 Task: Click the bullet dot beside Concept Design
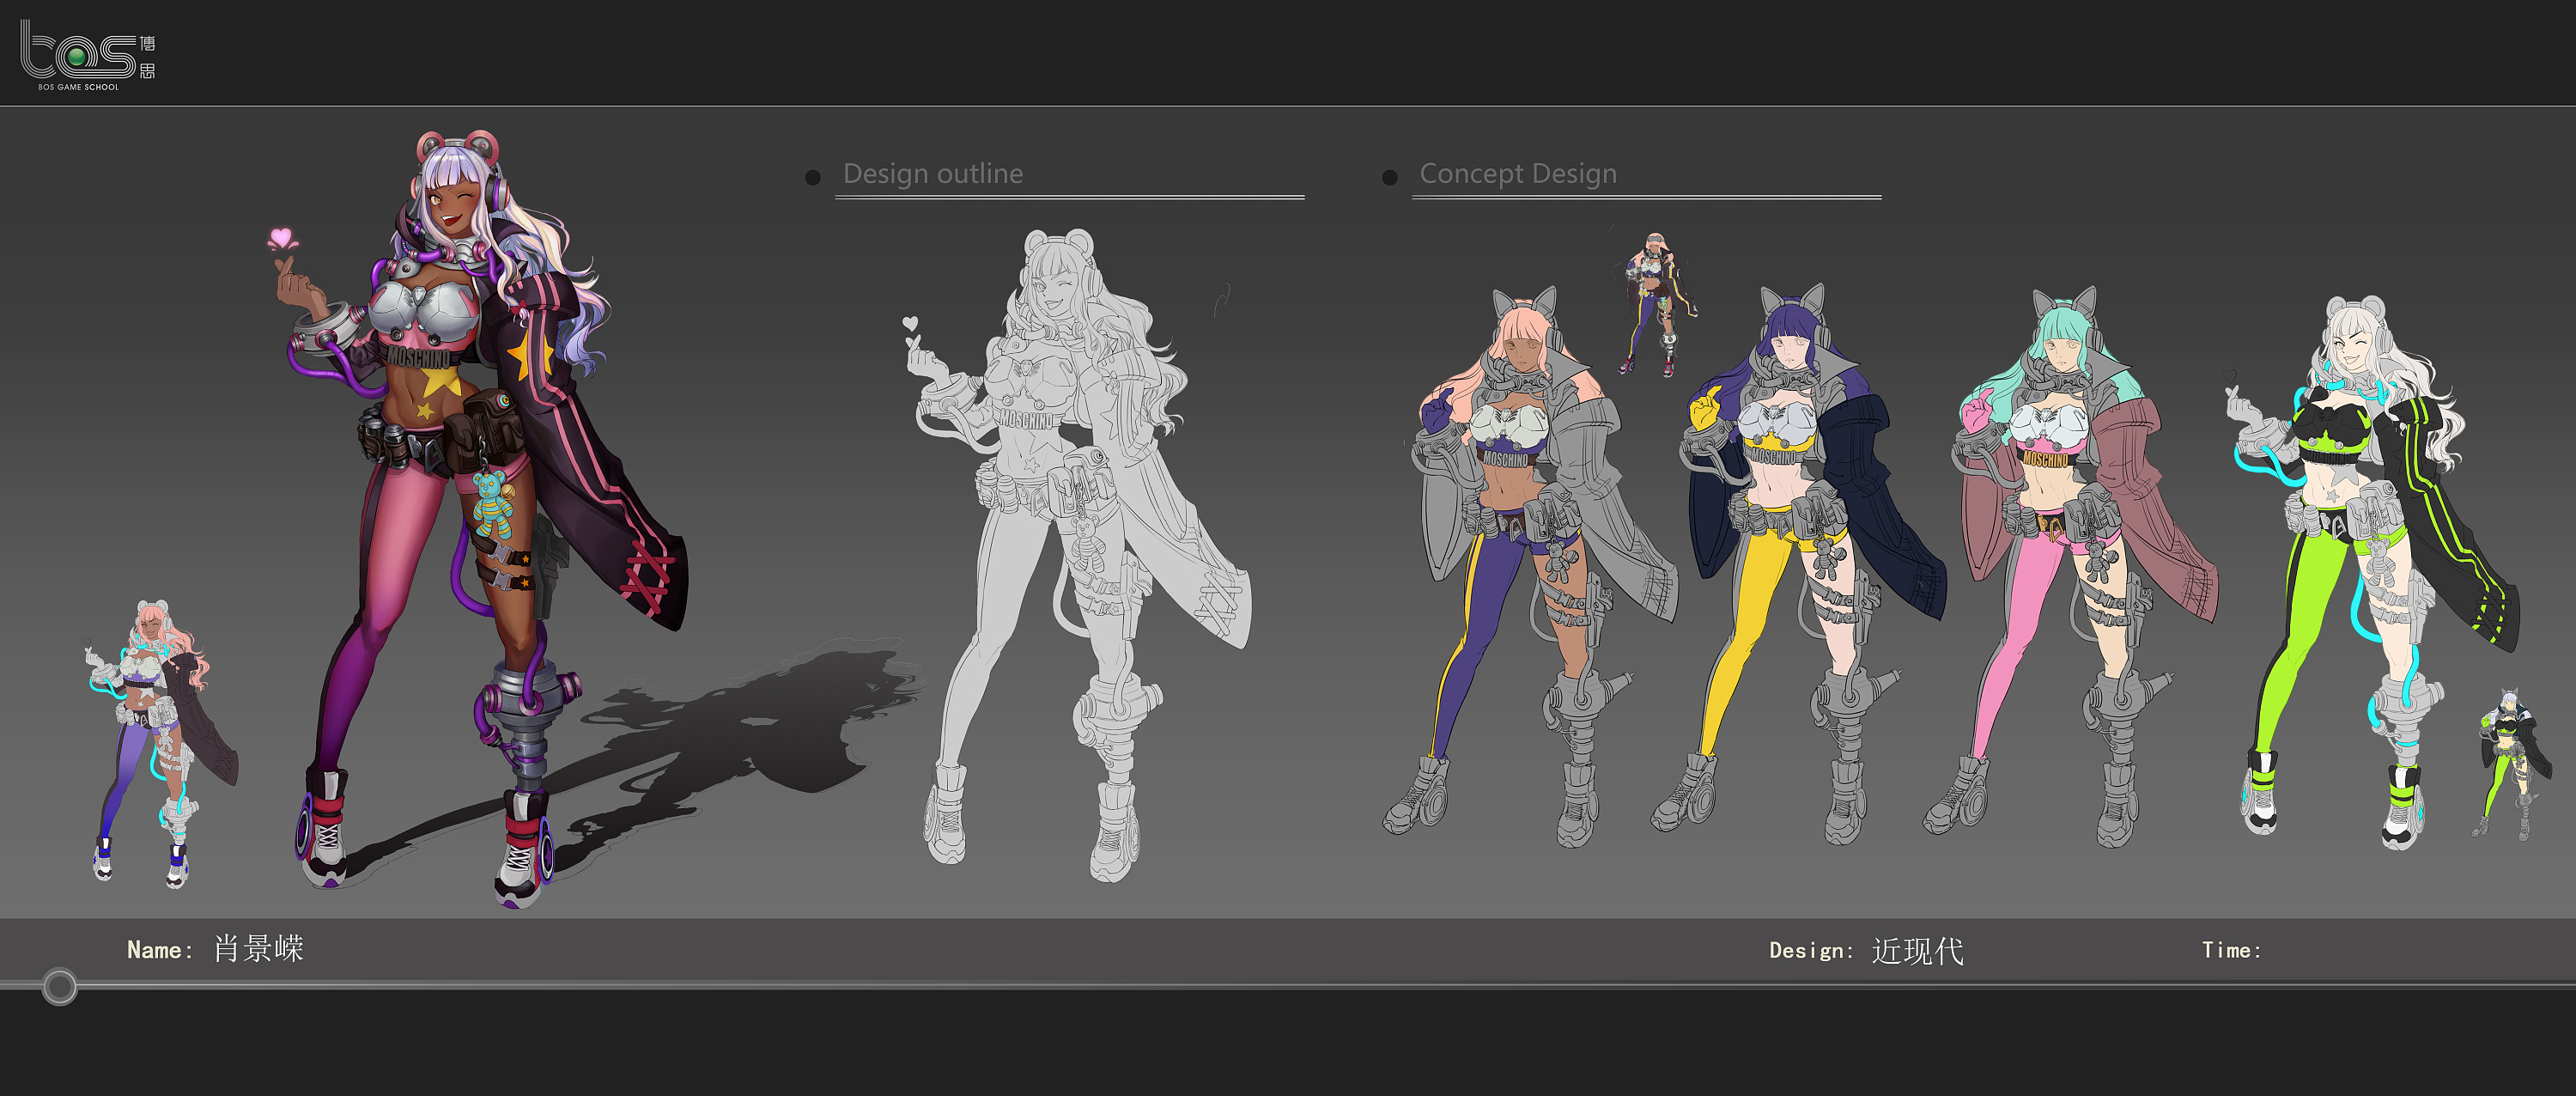(1389, 178)
